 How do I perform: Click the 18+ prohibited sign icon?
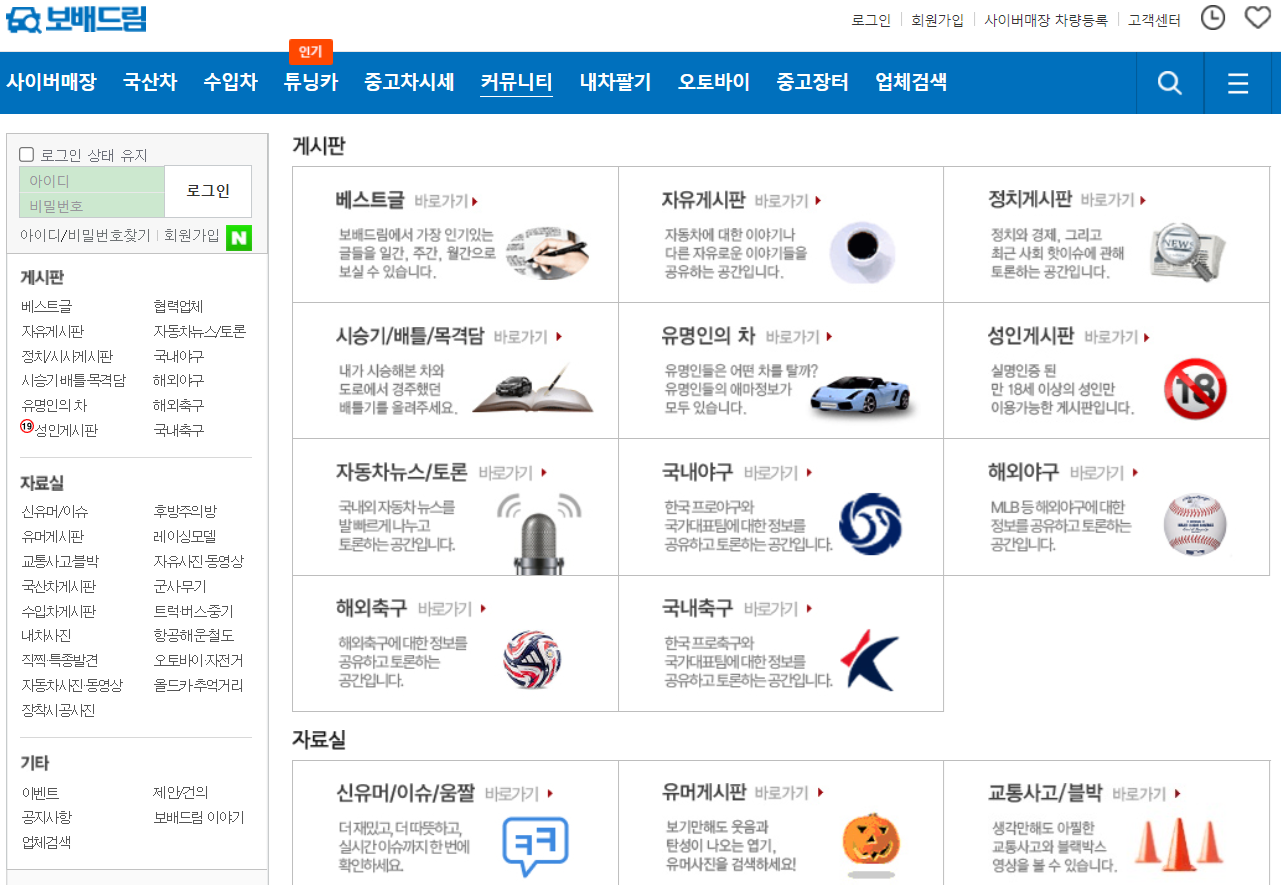[x=1195, y=389]
